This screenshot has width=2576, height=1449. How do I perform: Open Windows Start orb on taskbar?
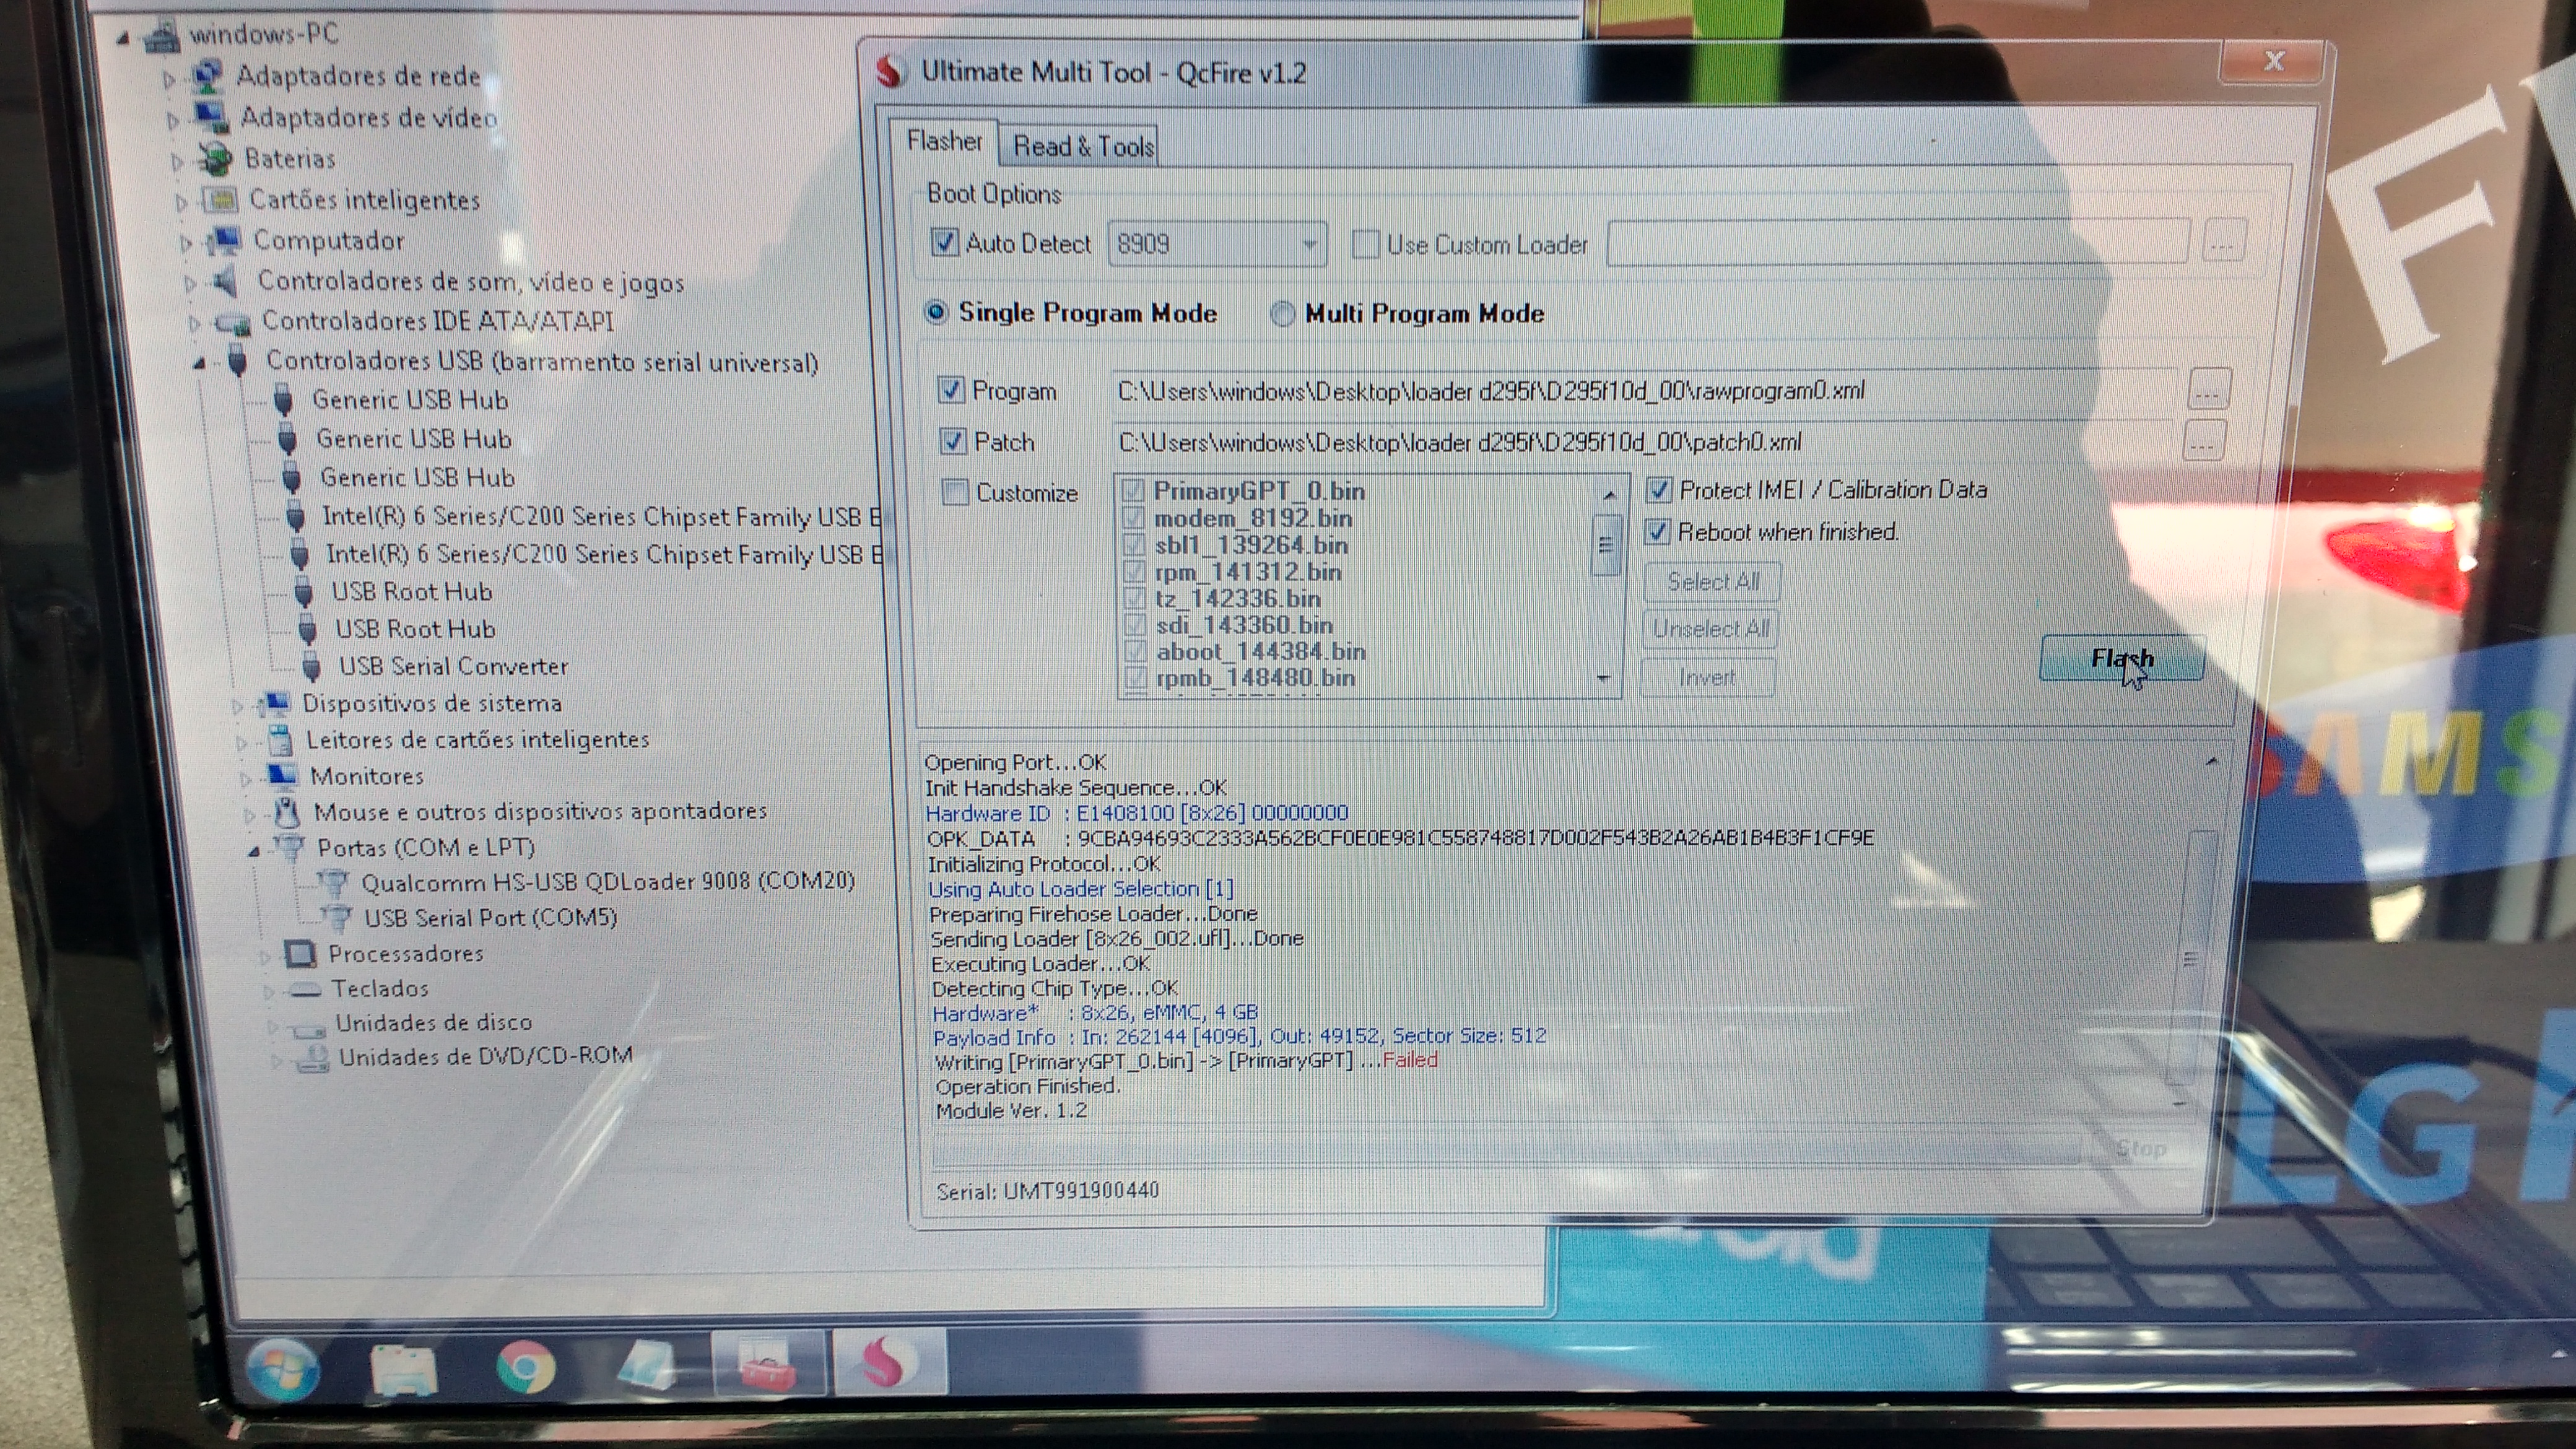(x=283, y=1369)
